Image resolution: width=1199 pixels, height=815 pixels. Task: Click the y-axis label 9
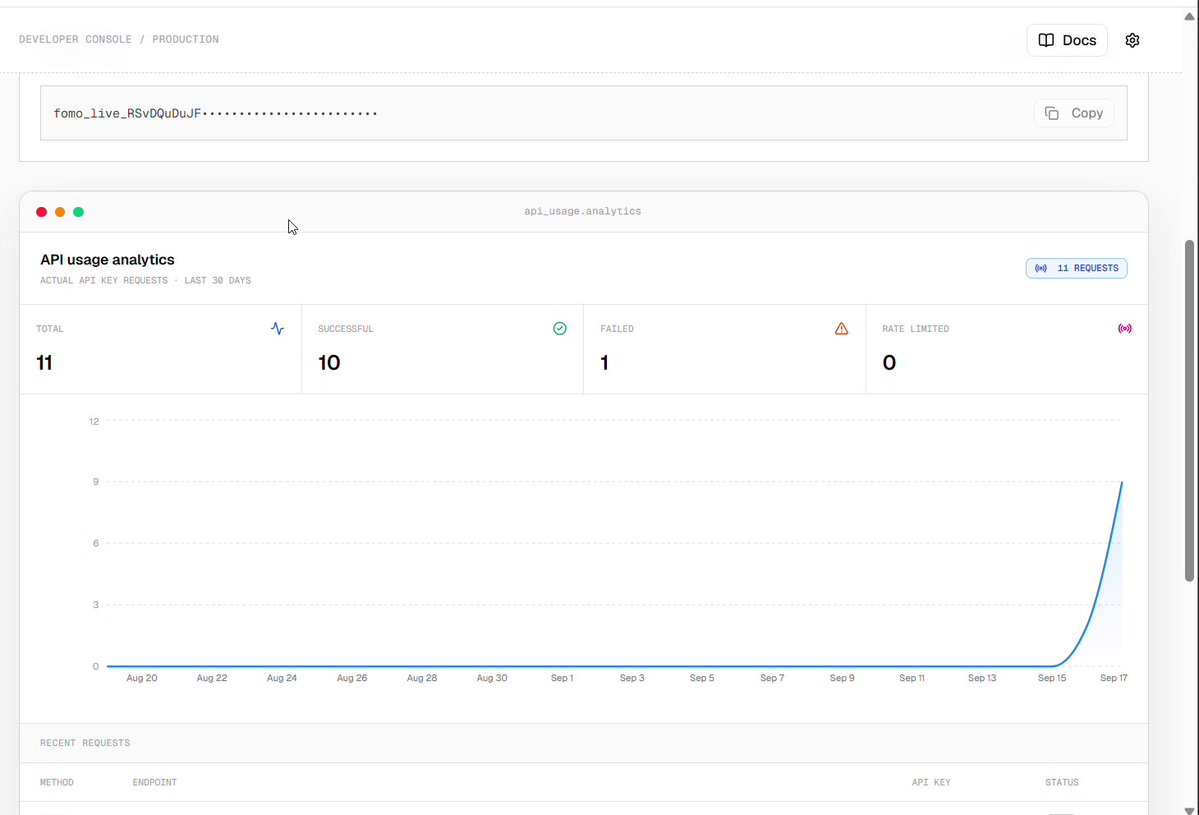(x=96, y=482)
